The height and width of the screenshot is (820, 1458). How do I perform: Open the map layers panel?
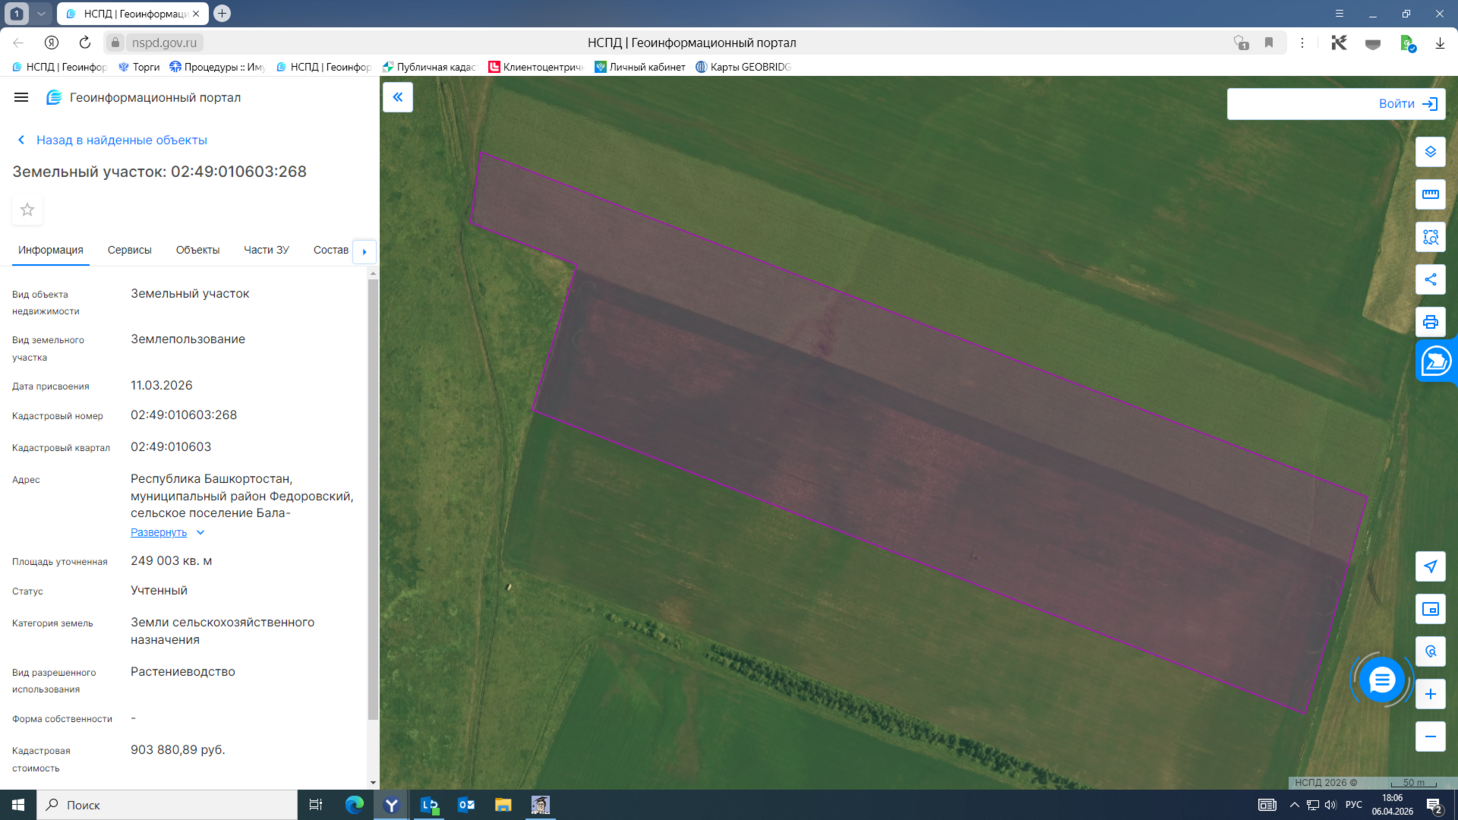click(x=1430, y=152)
